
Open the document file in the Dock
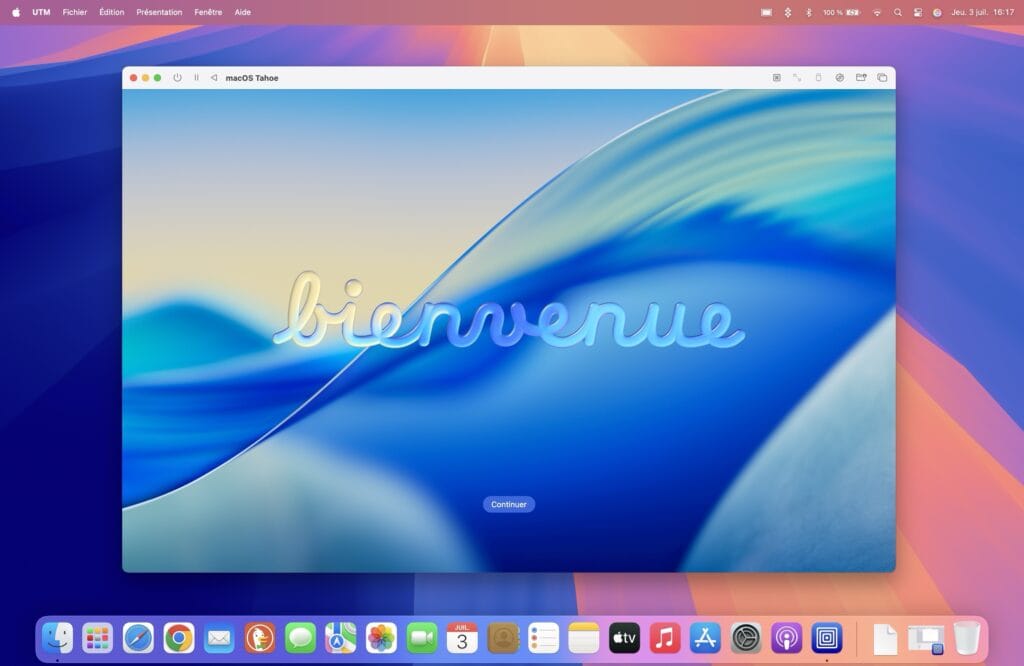pyautogui.click(x=886, y=638)
